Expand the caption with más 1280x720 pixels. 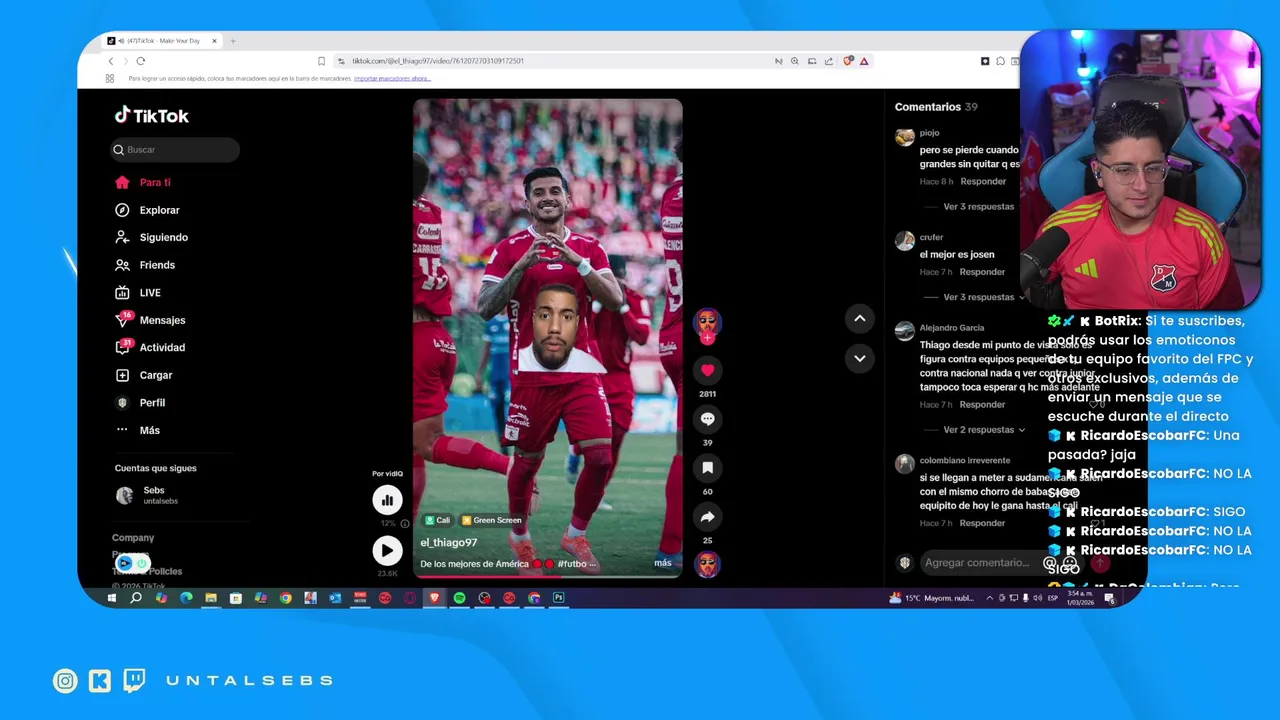[662, 563]
